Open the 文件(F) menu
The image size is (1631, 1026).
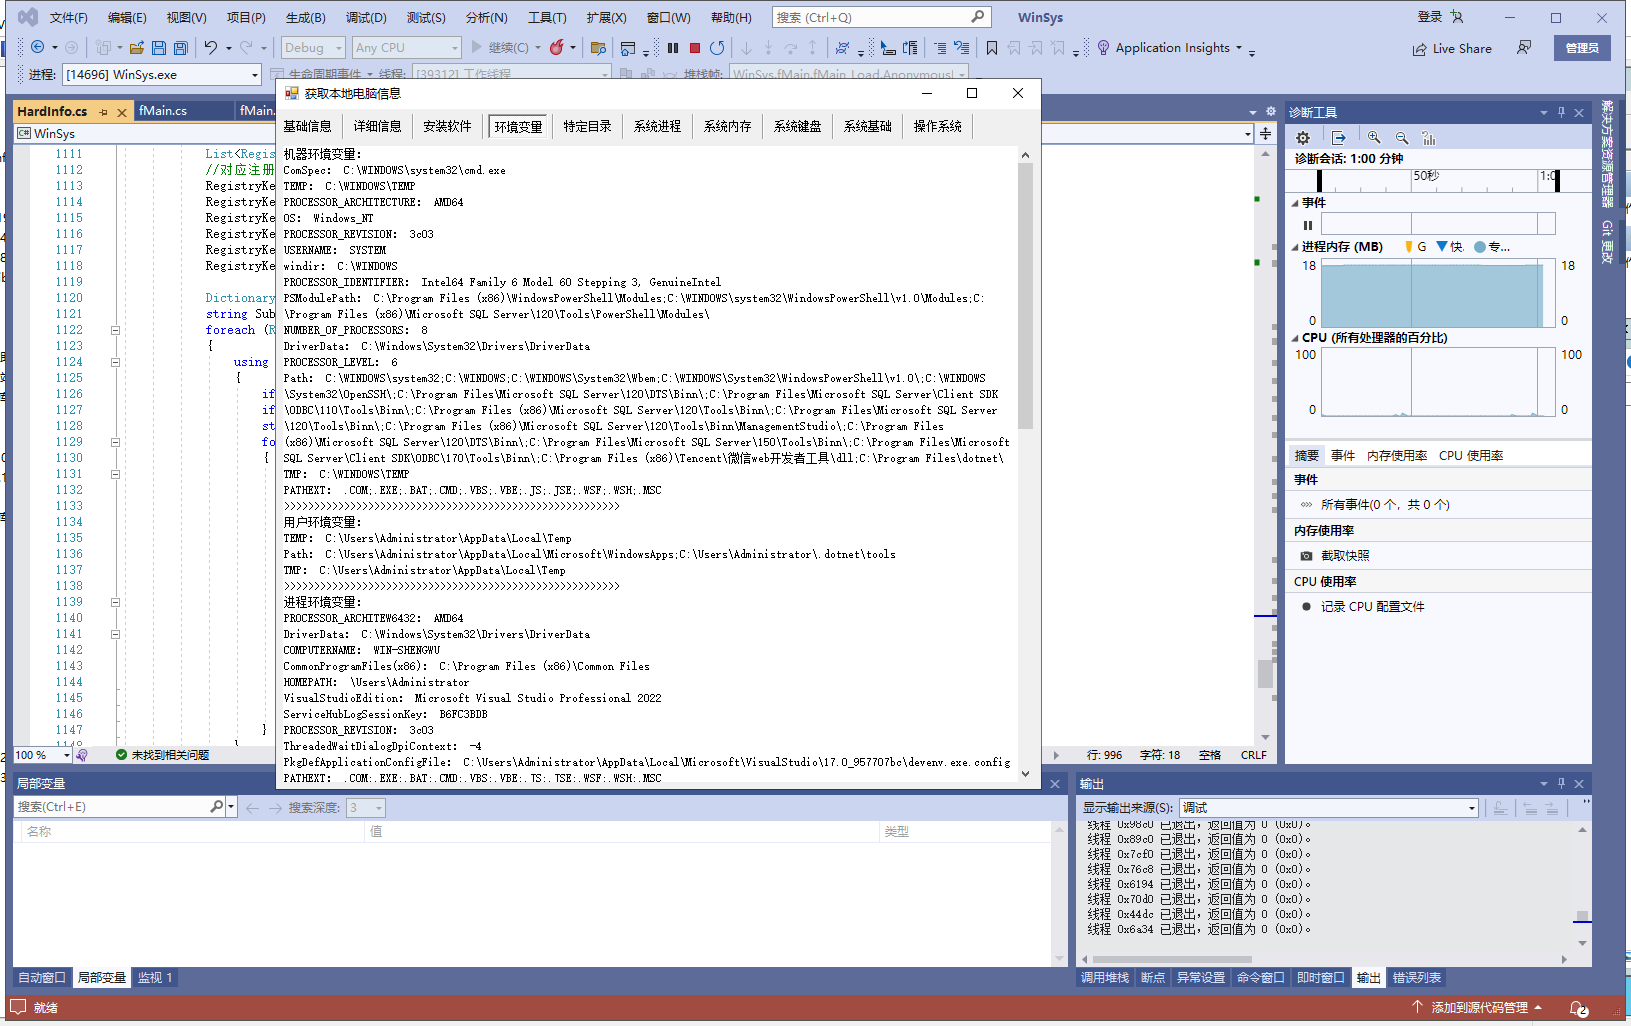(x=68, y=17)
